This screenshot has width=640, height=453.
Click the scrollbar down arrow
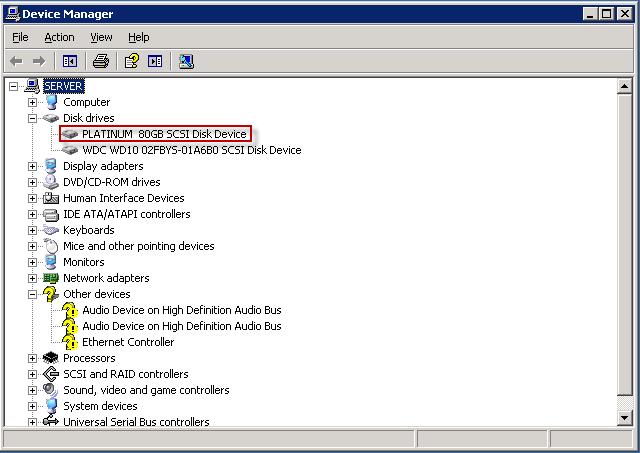tap(625, 417)
